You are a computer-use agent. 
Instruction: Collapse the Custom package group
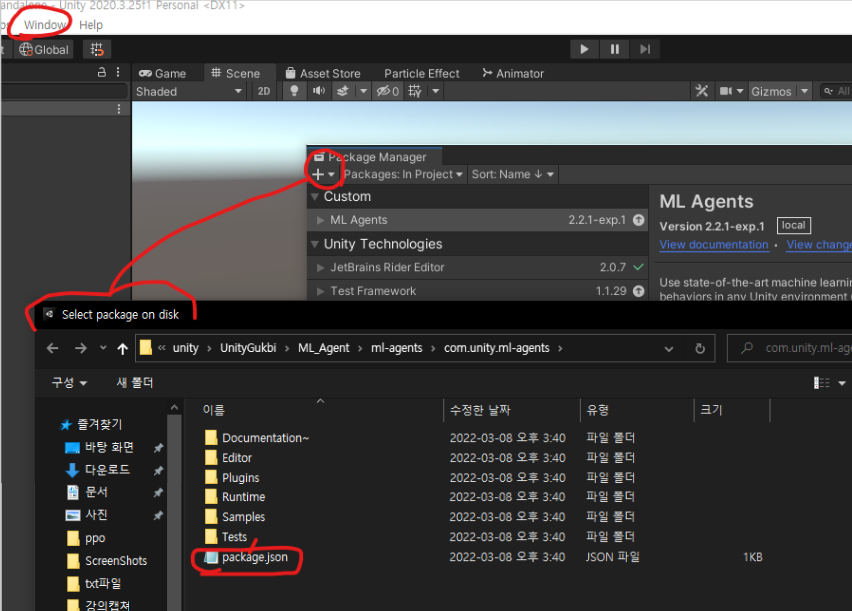point(315,197)
